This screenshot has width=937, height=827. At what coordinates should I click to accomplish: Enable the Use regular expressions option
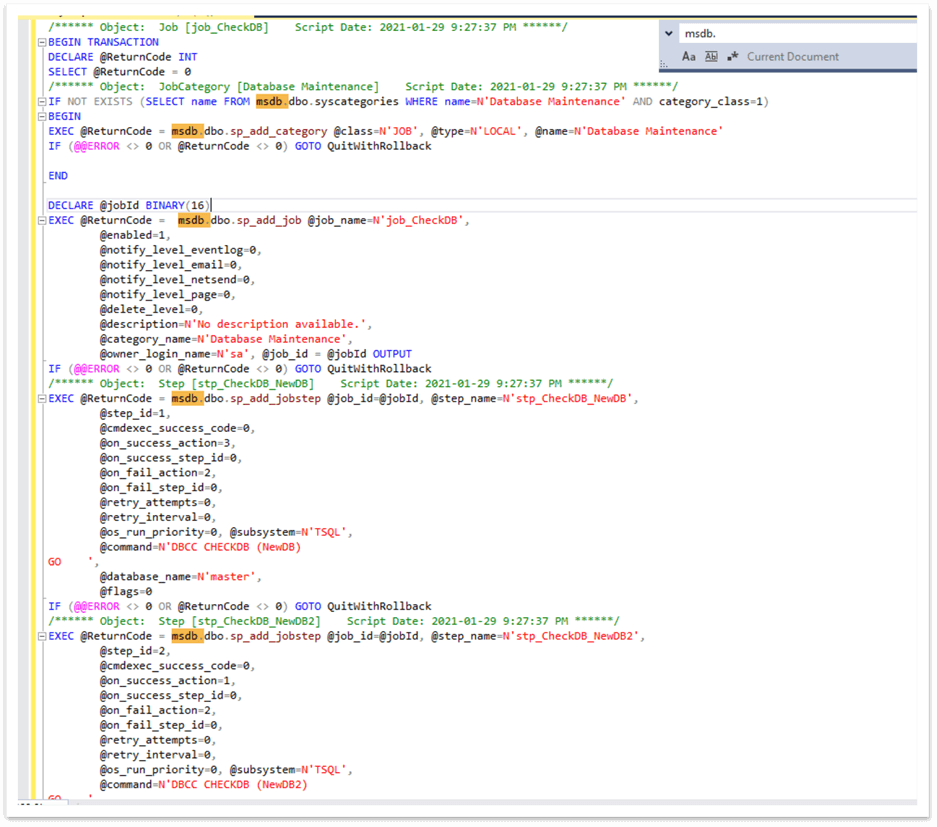(x=732, y=57)
